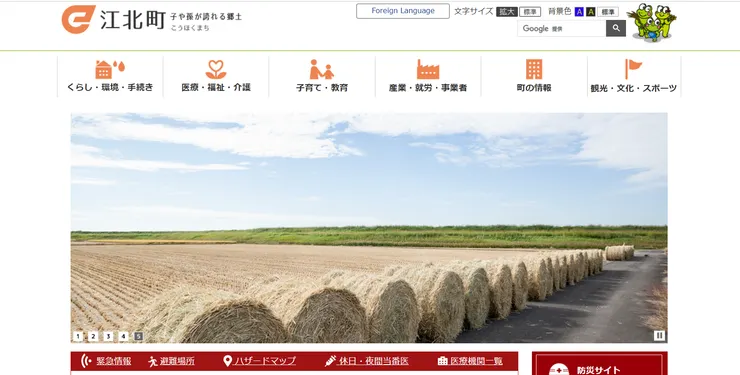The height and width of the screenshot is (375, 740).
Task: Choose the blue background color A
Action: (x=579, y=12)
